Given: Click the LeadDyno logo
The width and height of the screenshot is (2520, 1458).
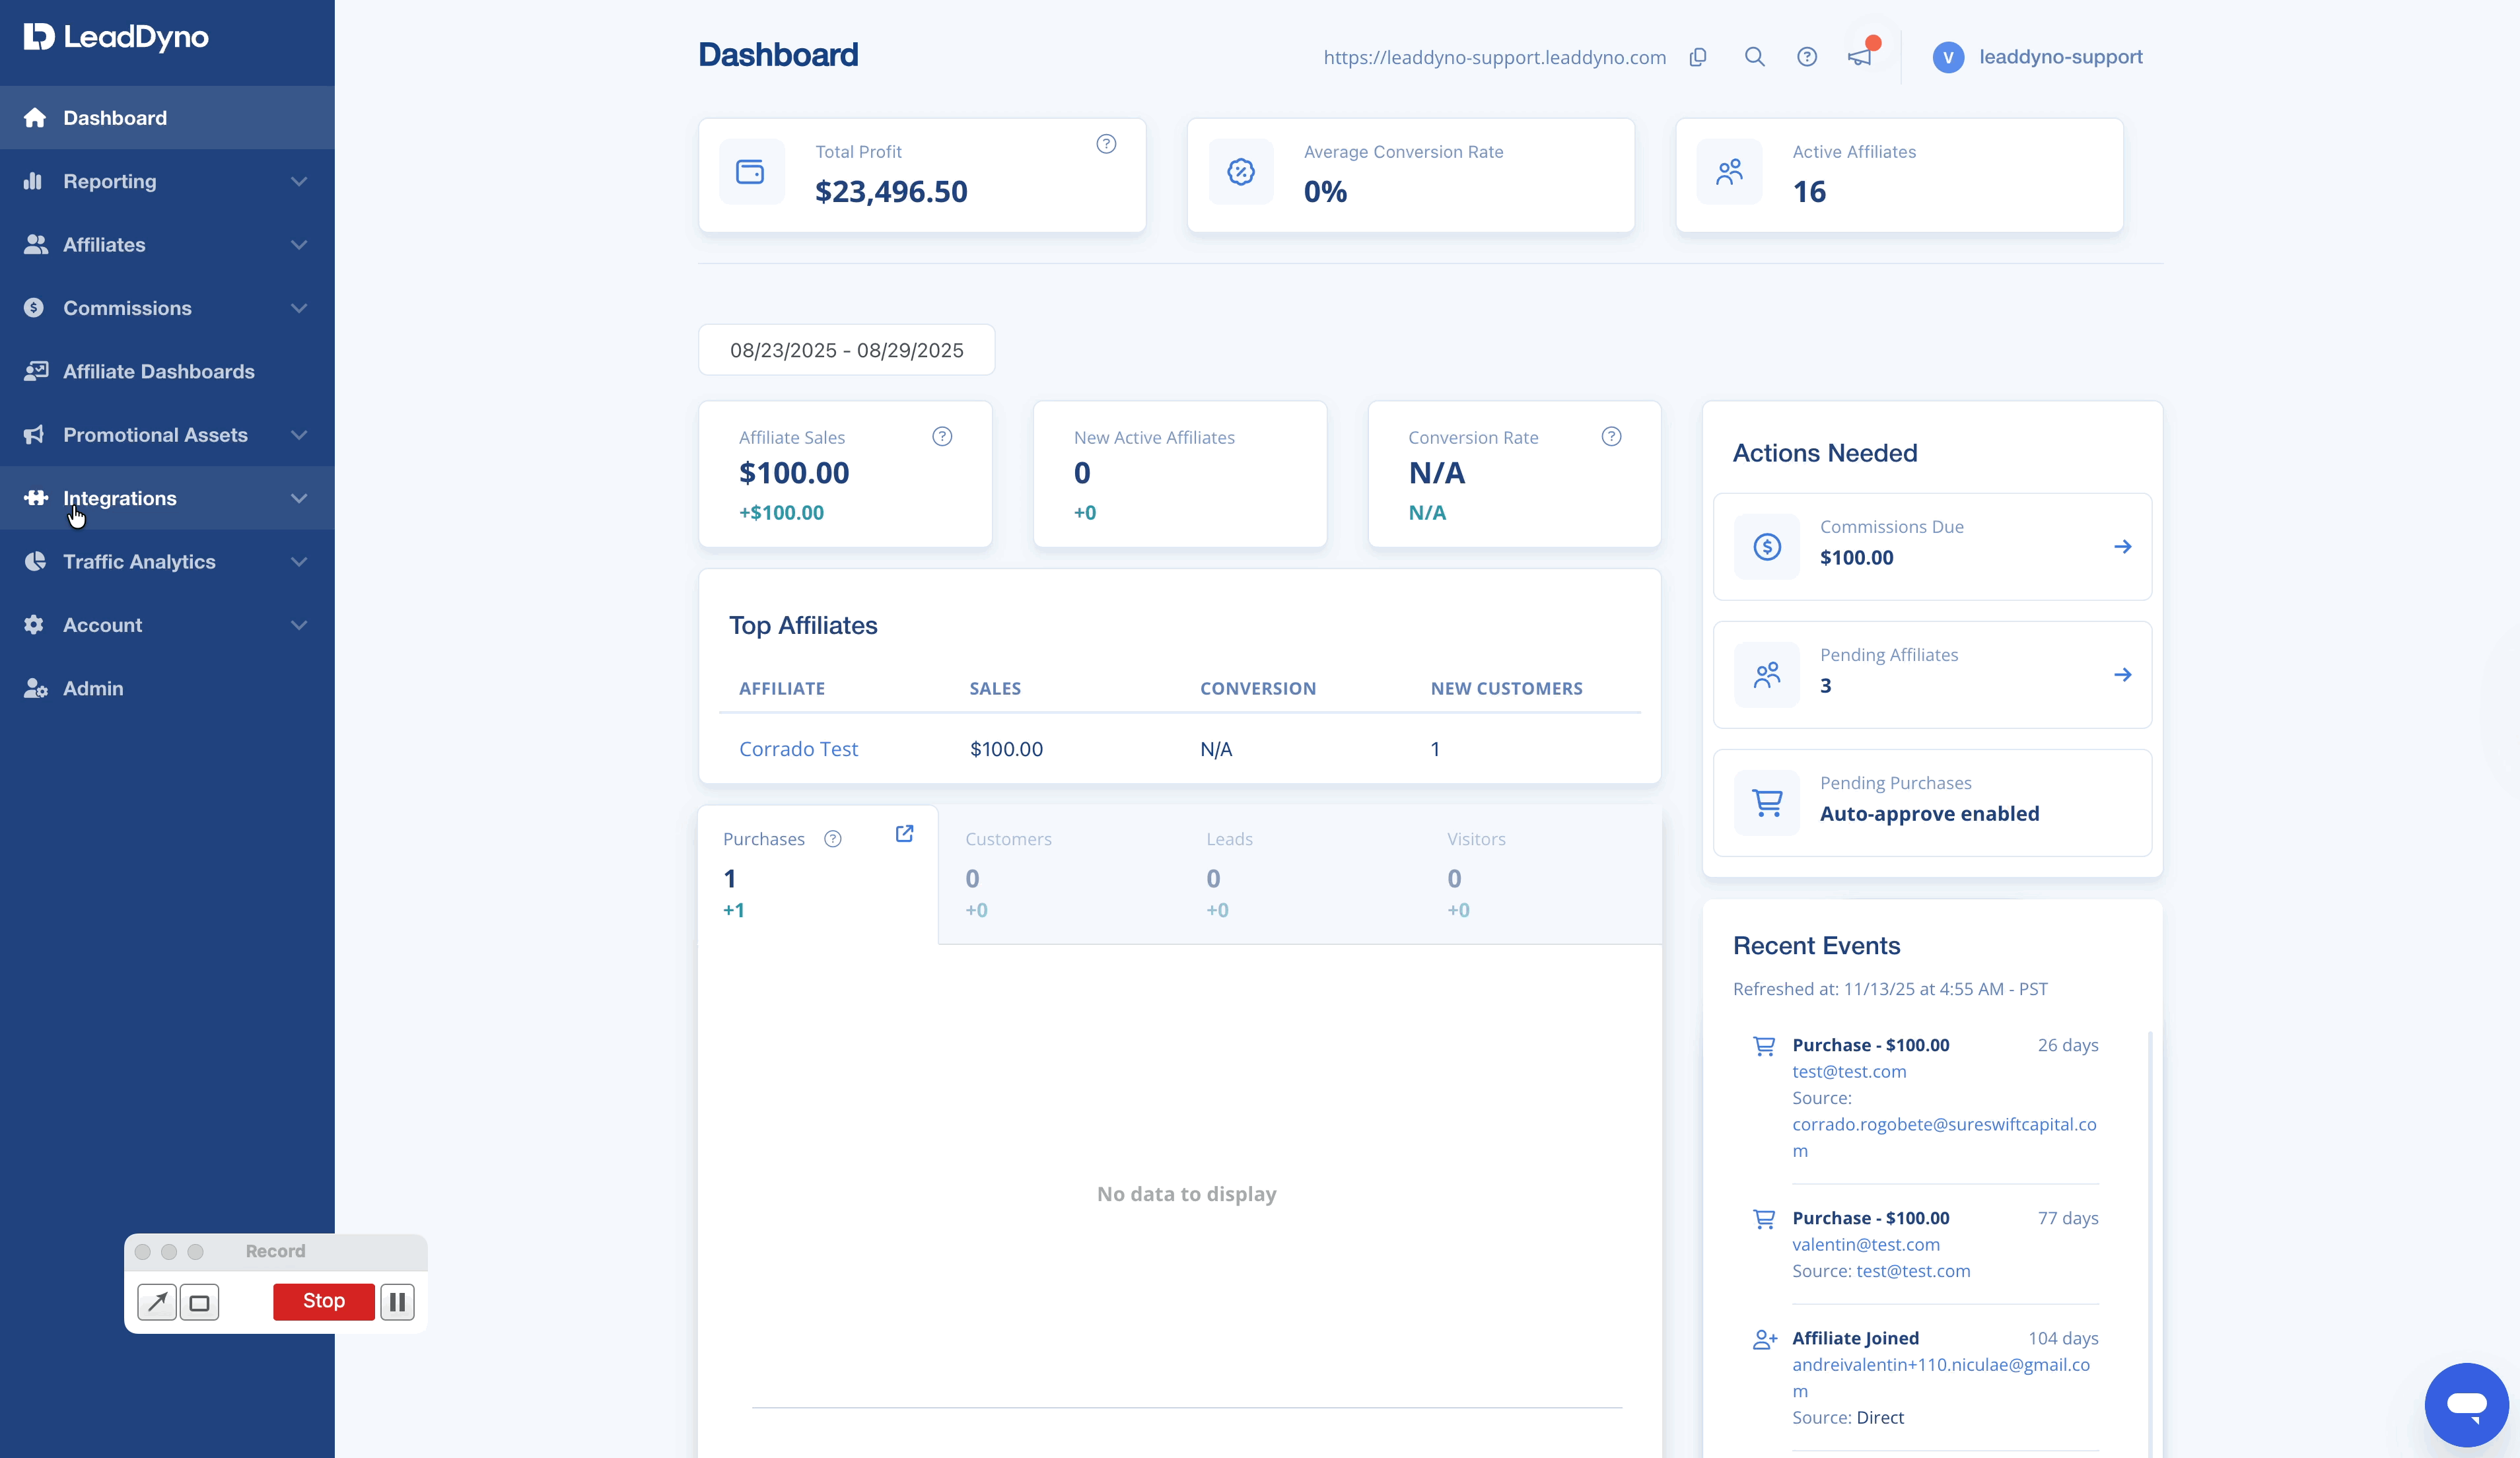Looking at the screenshot, I should tap(116, 37).
